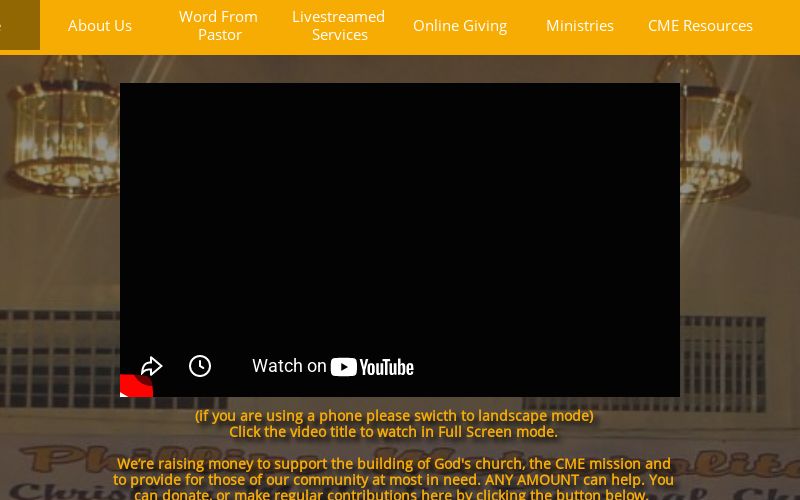Open the Livestreamed Services menu item
Screen dimensions: 800x500
(339, 26)
